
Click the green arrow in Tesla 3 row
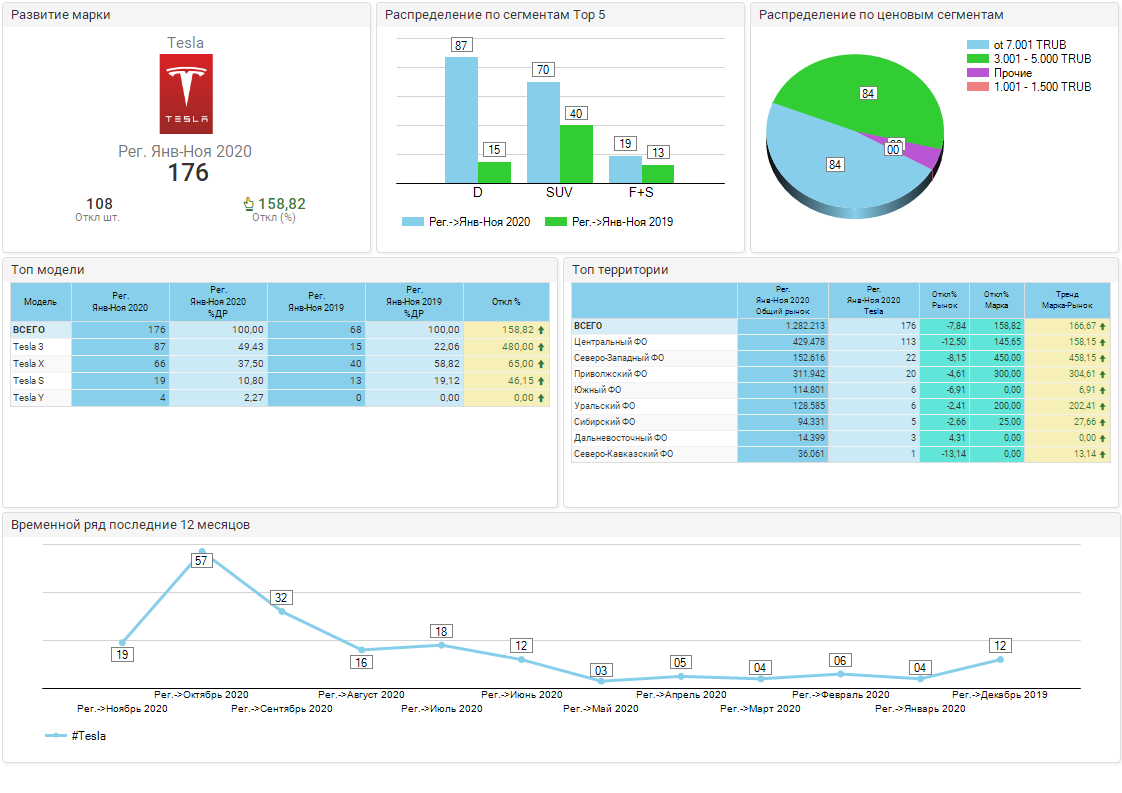coord(541,347)
